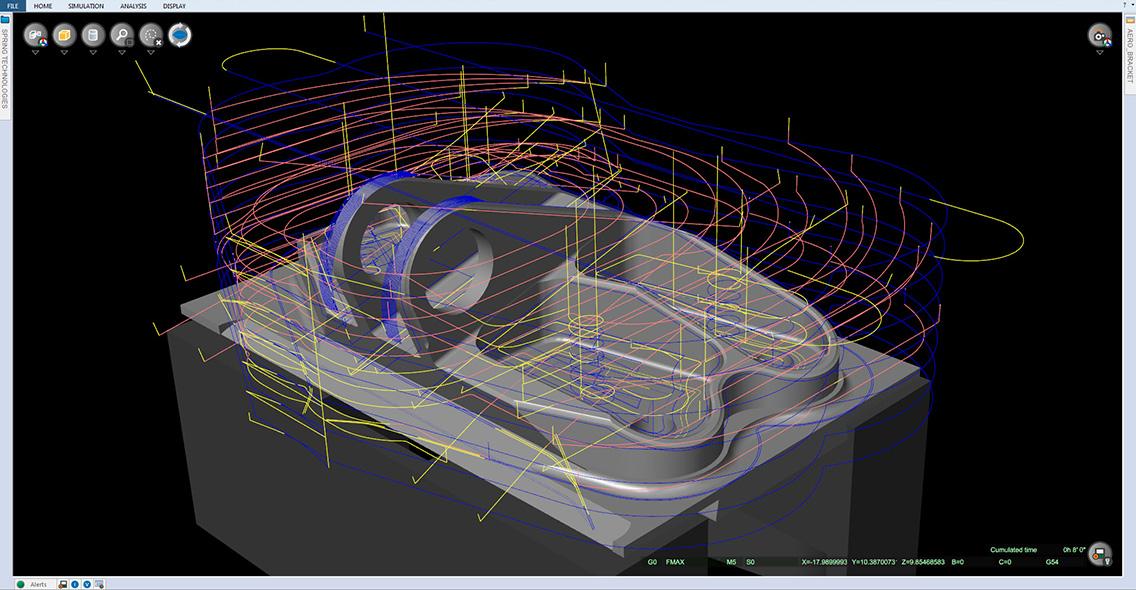Image resolution: width=1136 pixels, height=590 pixels.
Task: Click the bottom-right machine status icon
Action: tap(1100, 553)
